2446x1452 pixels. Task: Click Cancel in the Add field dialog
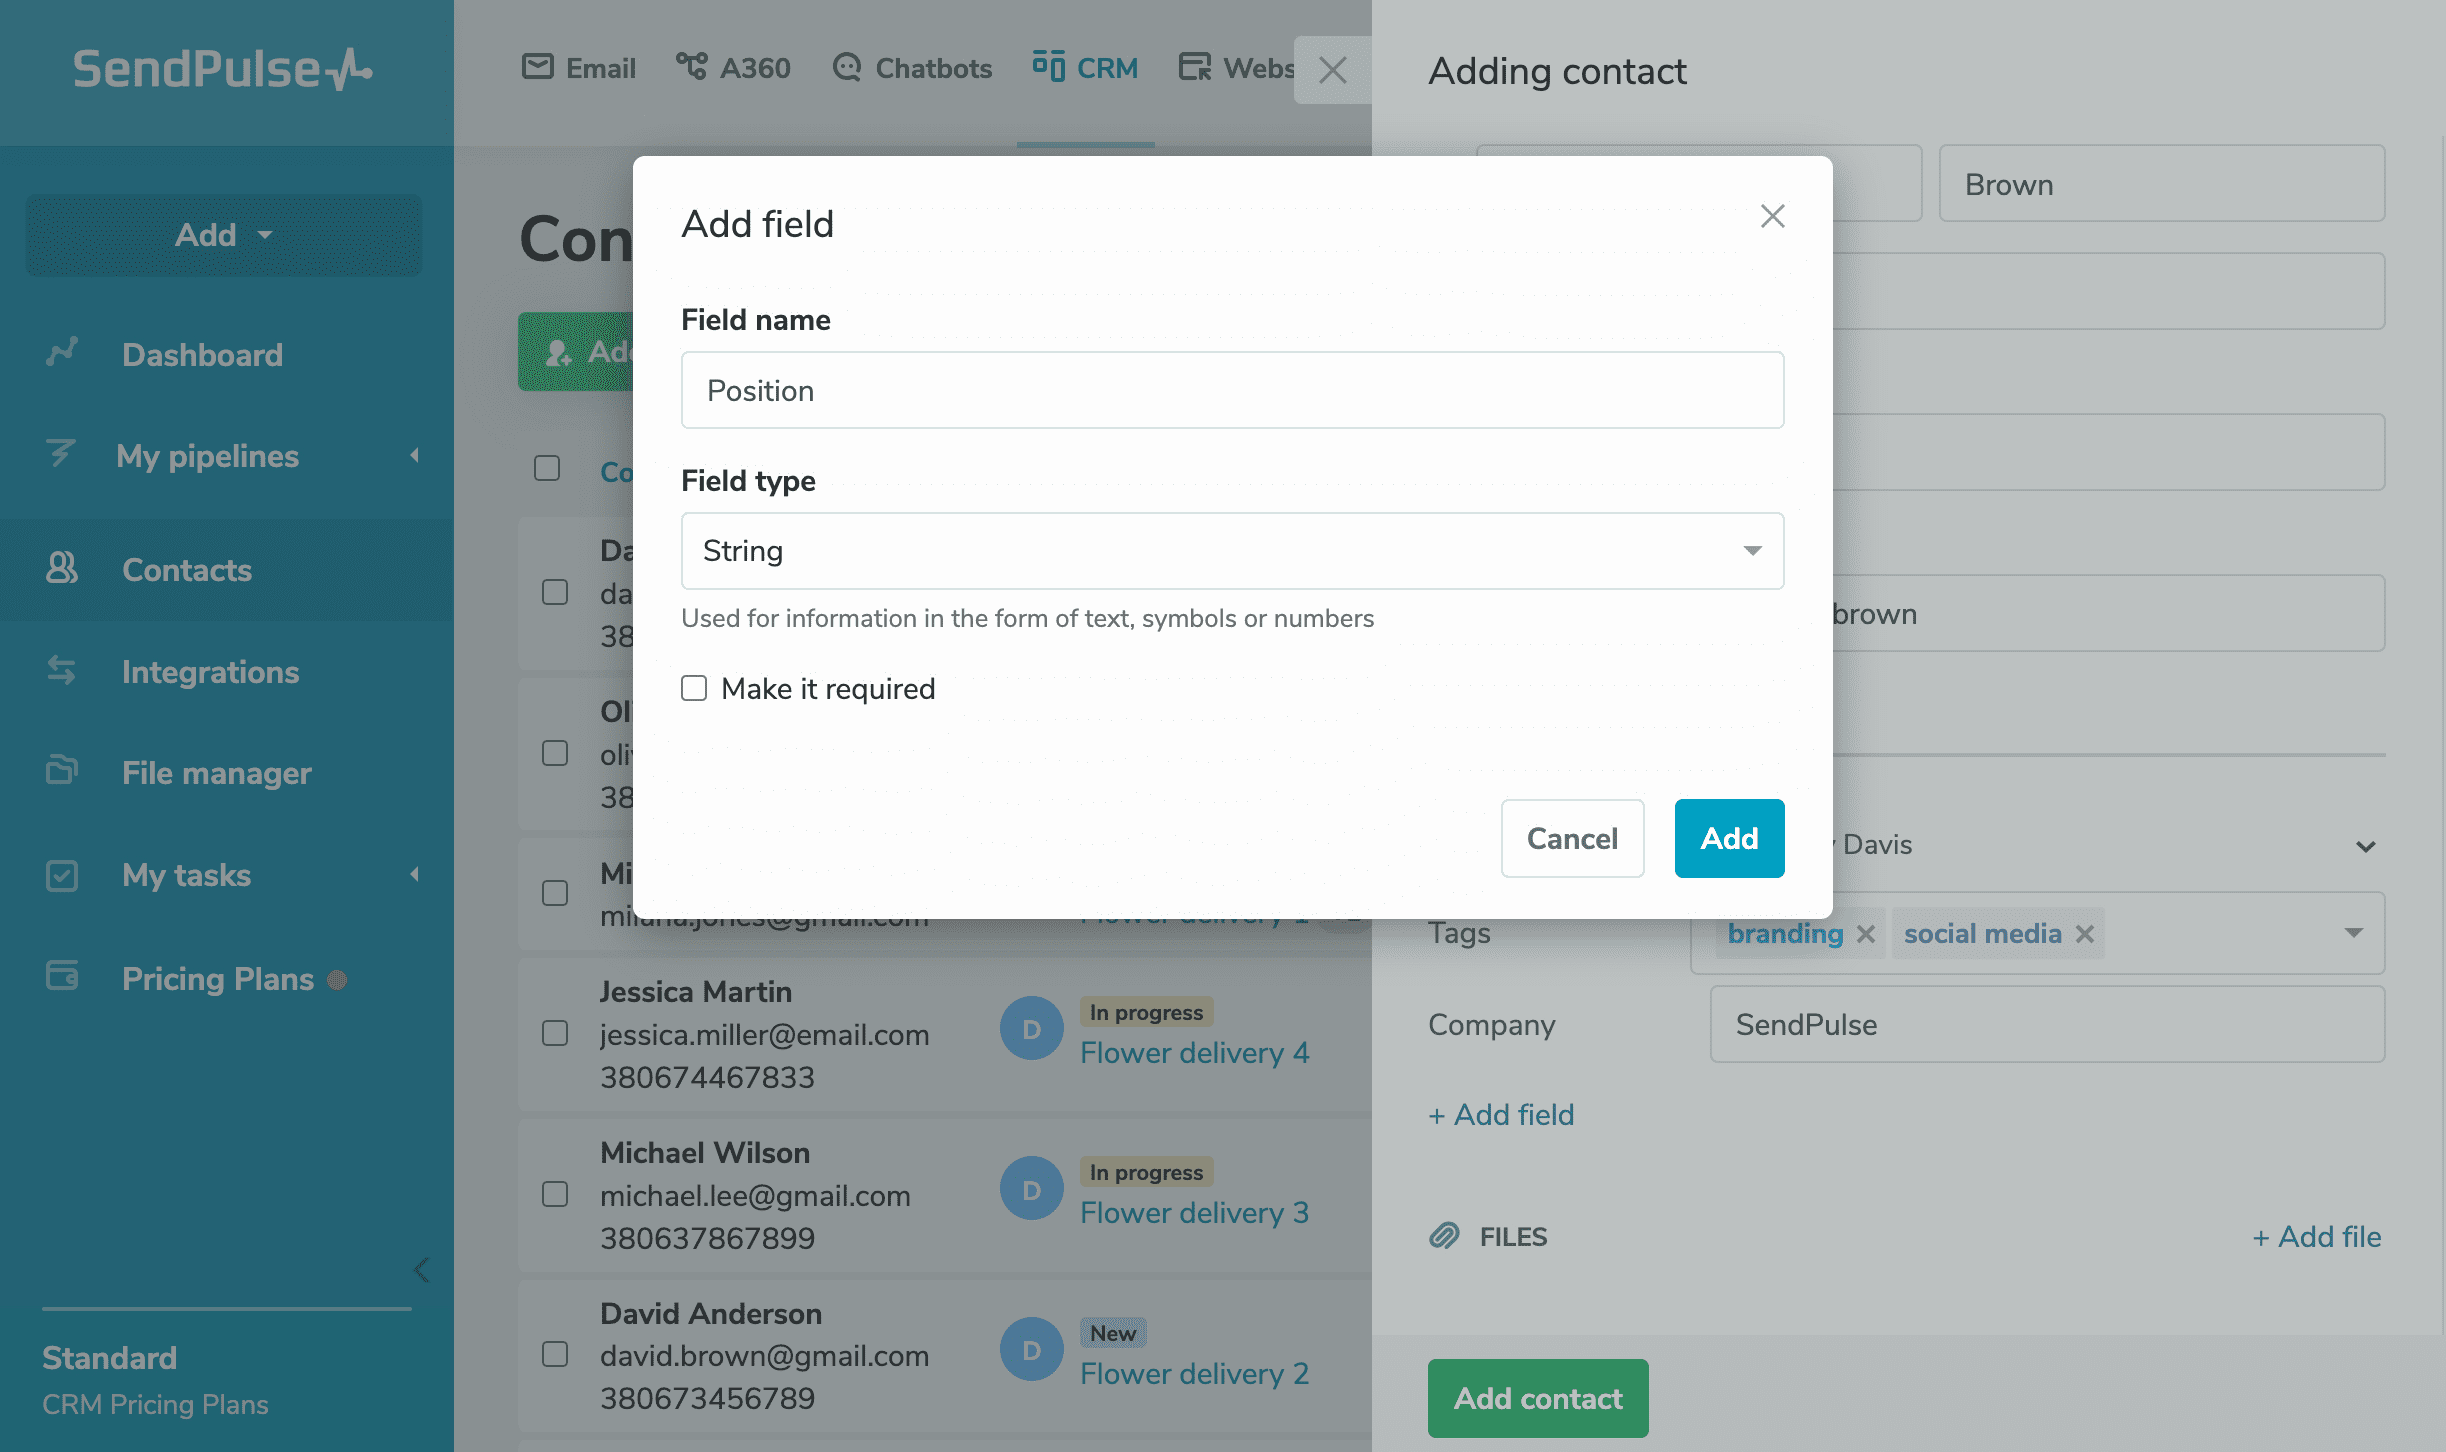point(1572,838)
